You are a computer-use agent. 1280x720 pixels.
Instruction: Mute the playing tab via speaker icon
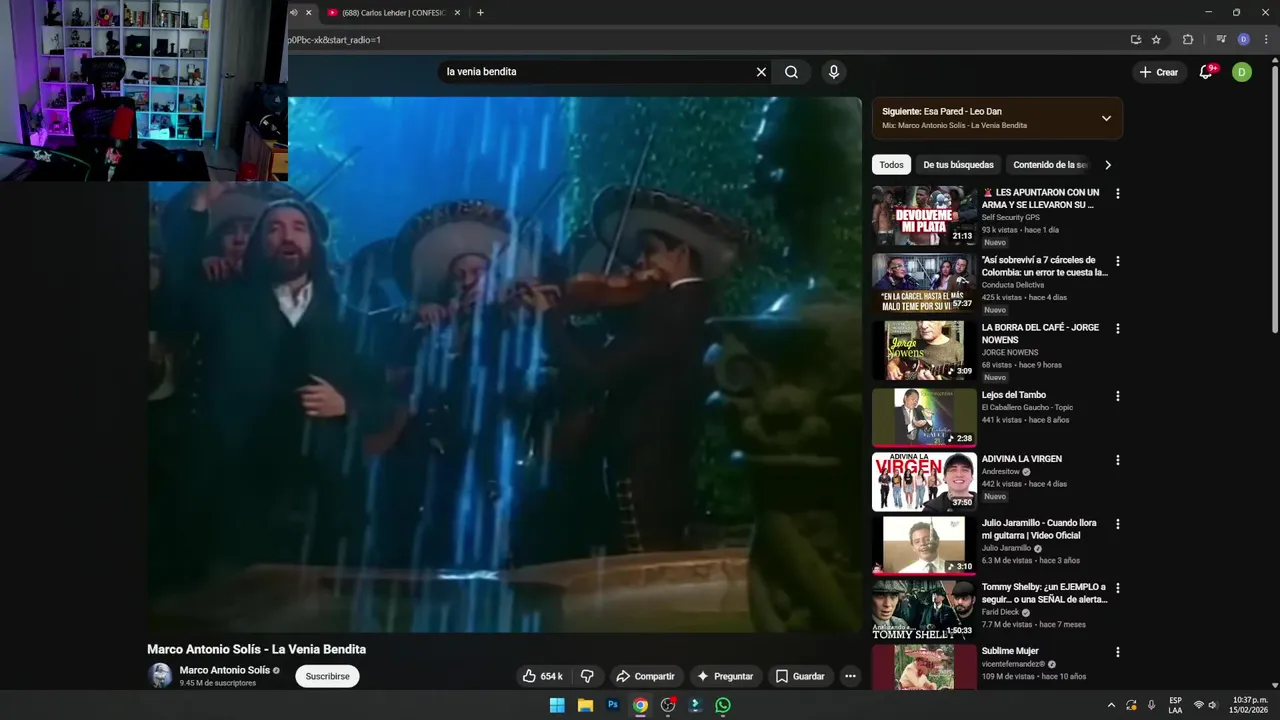(294, 13)
